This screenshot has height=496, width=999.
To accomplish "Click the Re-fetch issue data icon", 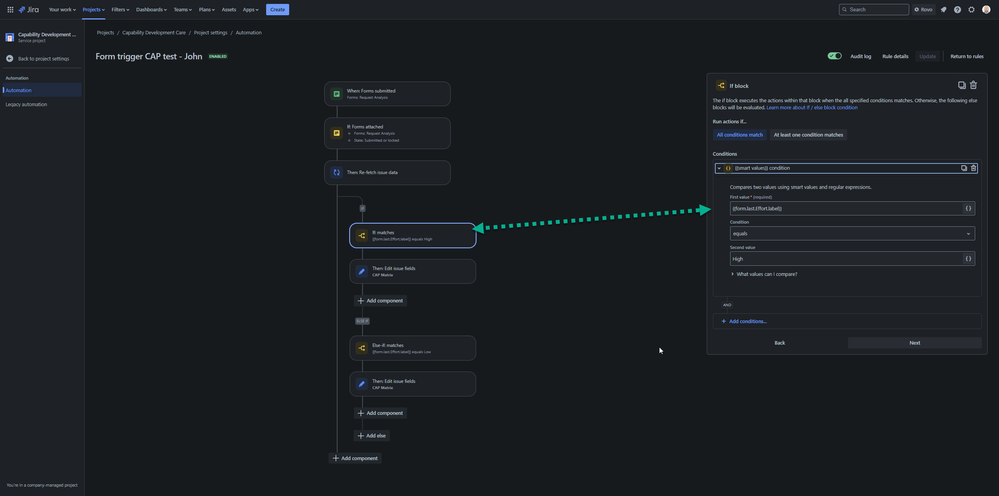I will 336,173.
